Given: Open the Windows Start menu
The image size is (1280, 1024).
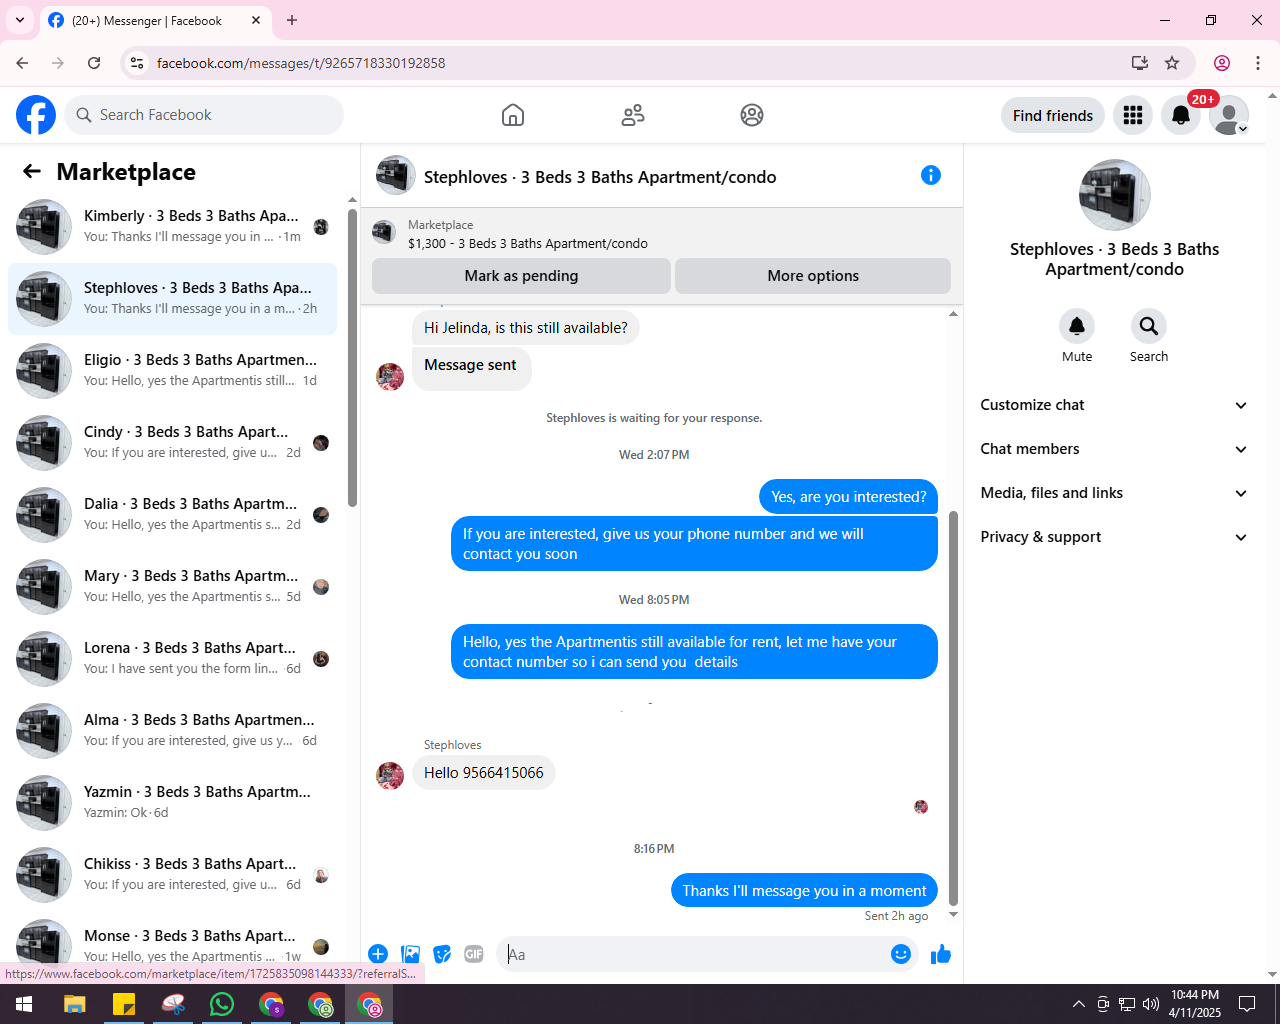Looking at the screenshot, I should 24,1004.
